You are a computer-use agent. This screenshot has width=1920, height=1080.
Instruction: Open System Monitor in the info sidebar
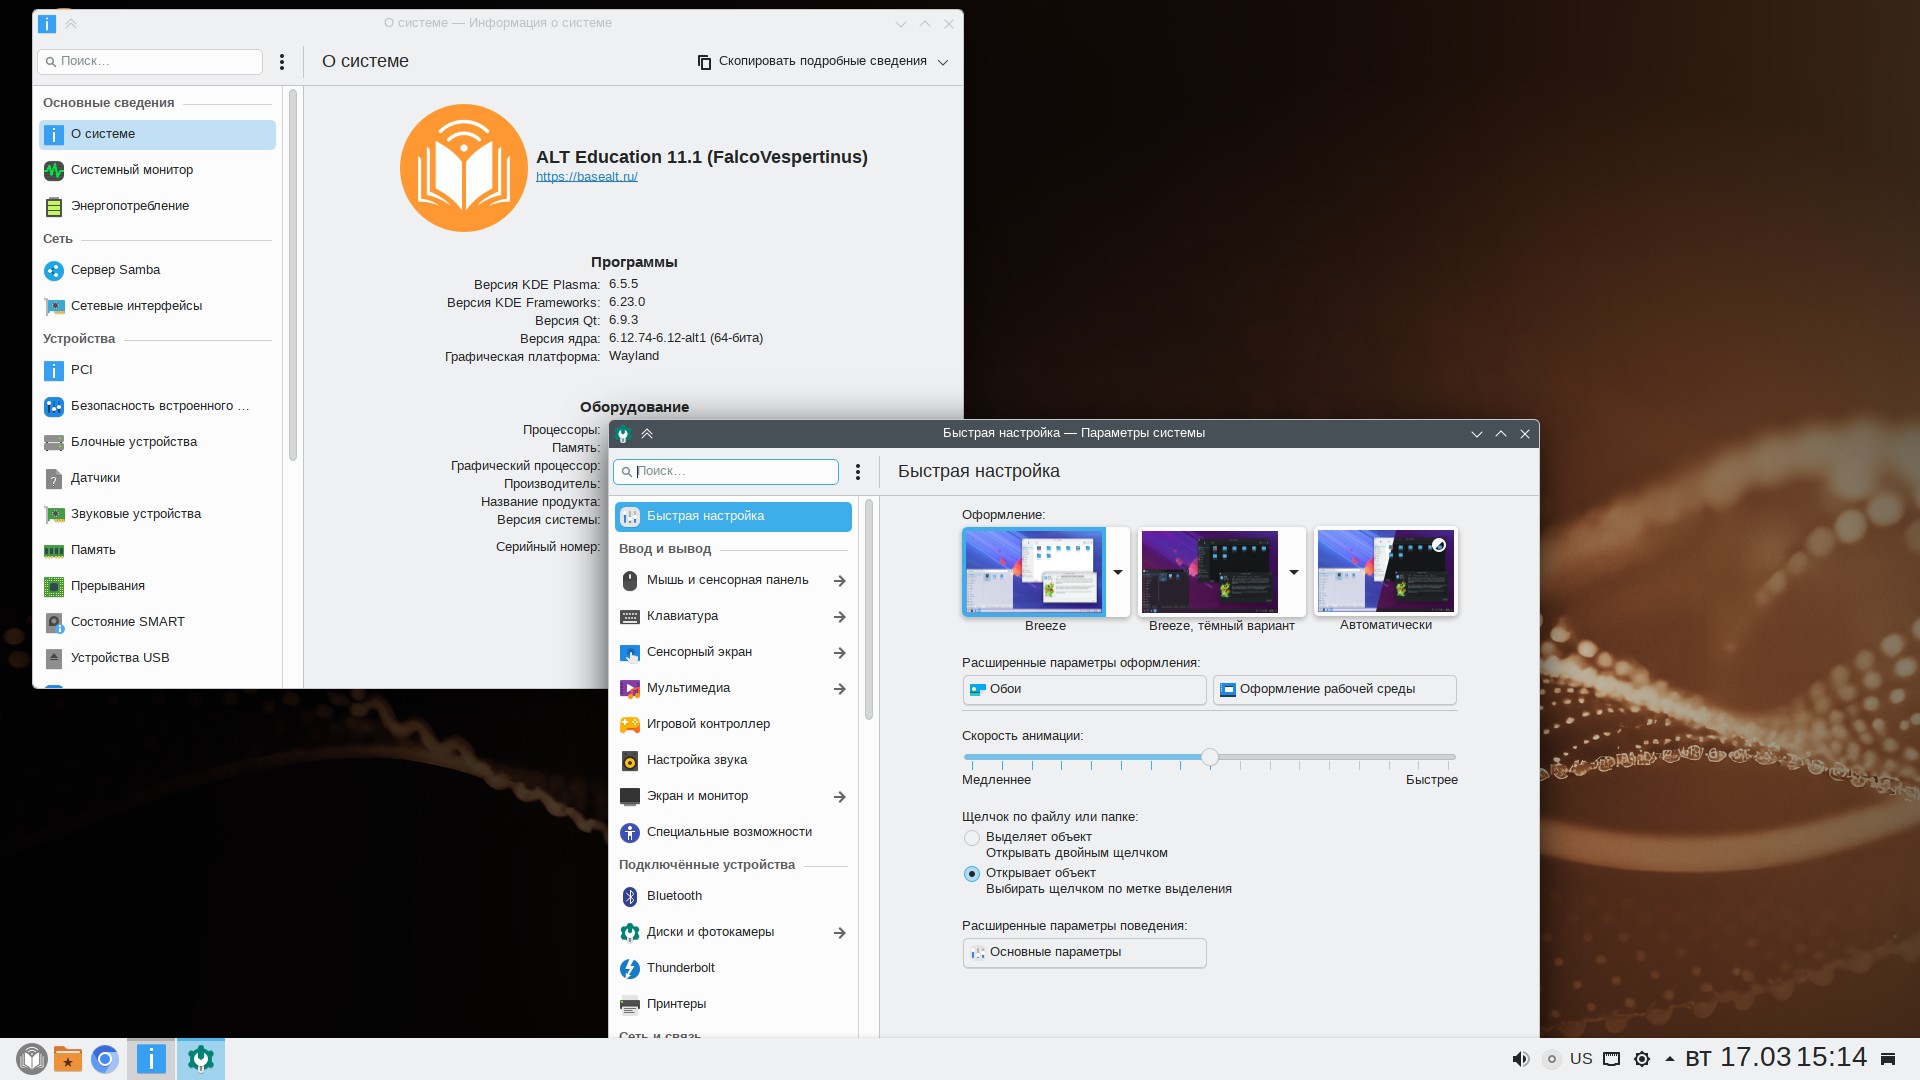[x=131, y=170]
